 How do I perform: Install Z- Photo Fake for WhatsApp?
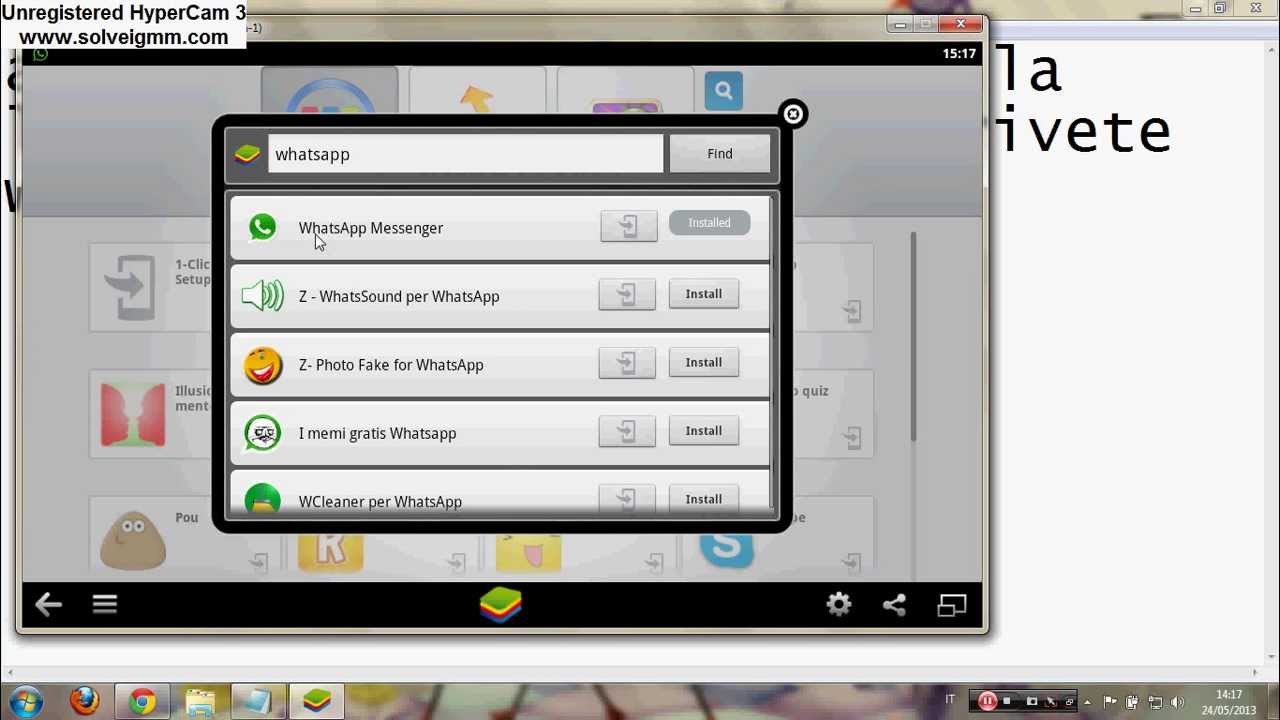coord(703,362)
